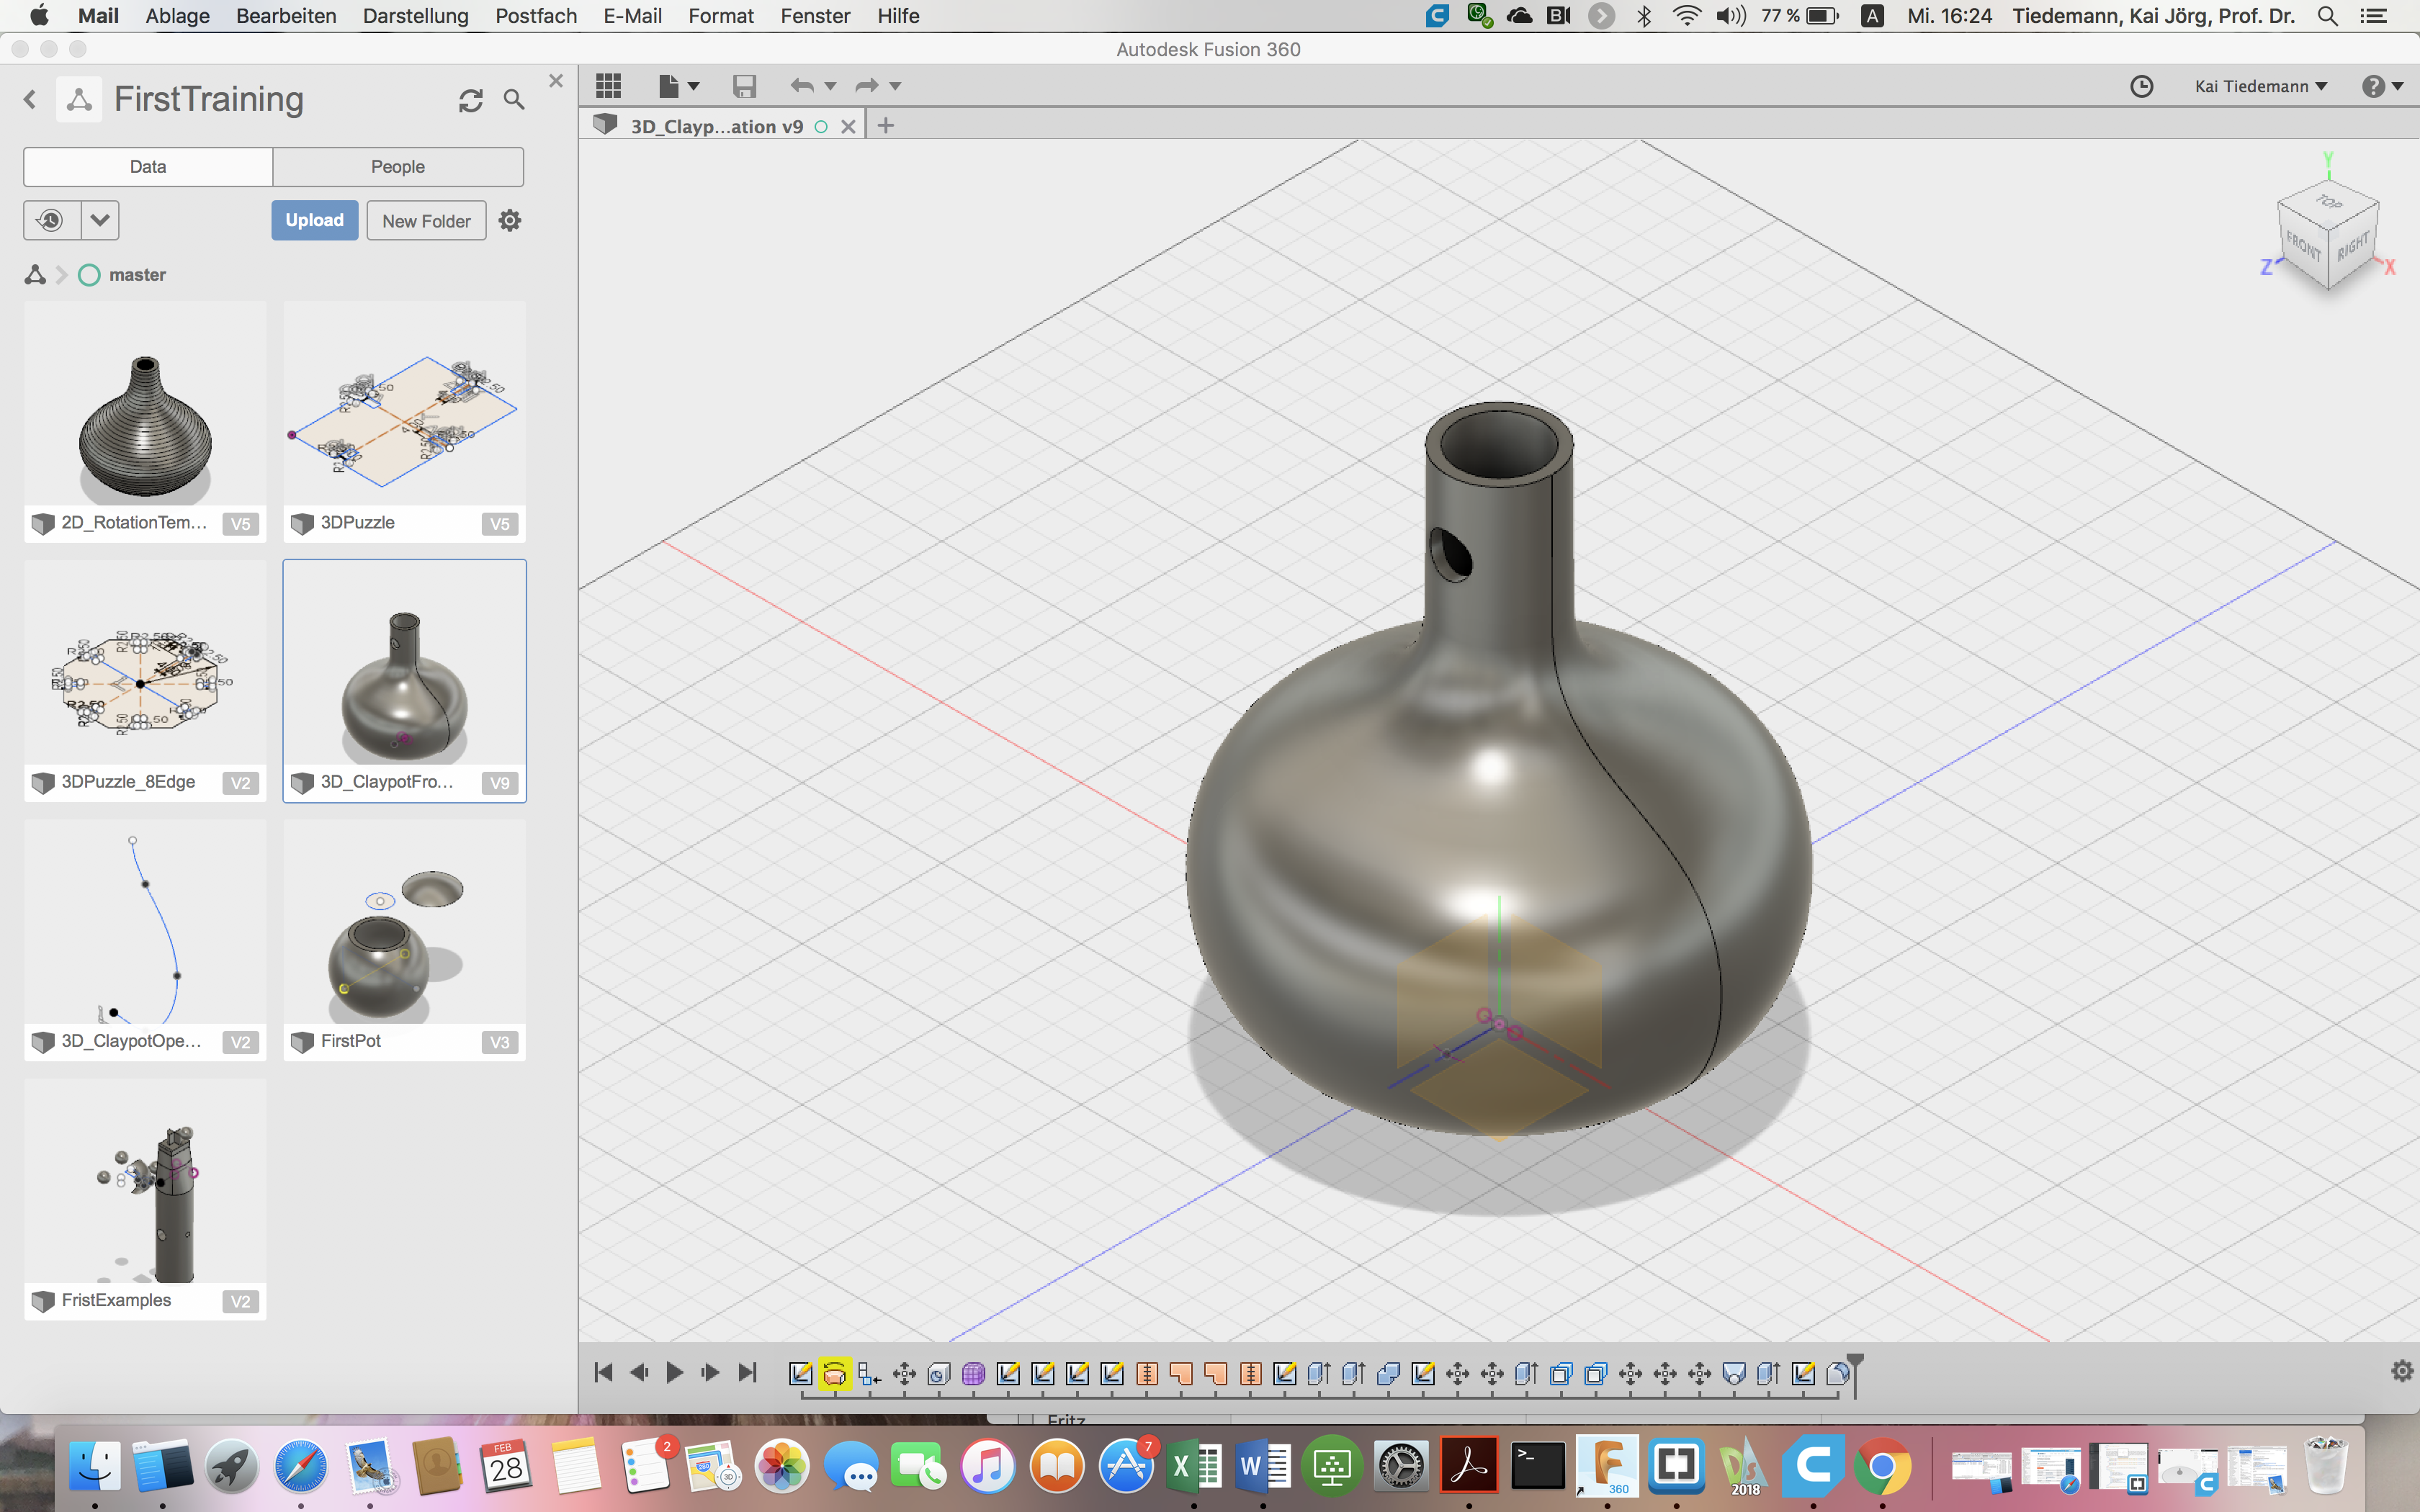This screenshot has width=2420, height=1512.
Task: Click the Undo arrow icon
Action: [801, 86]
